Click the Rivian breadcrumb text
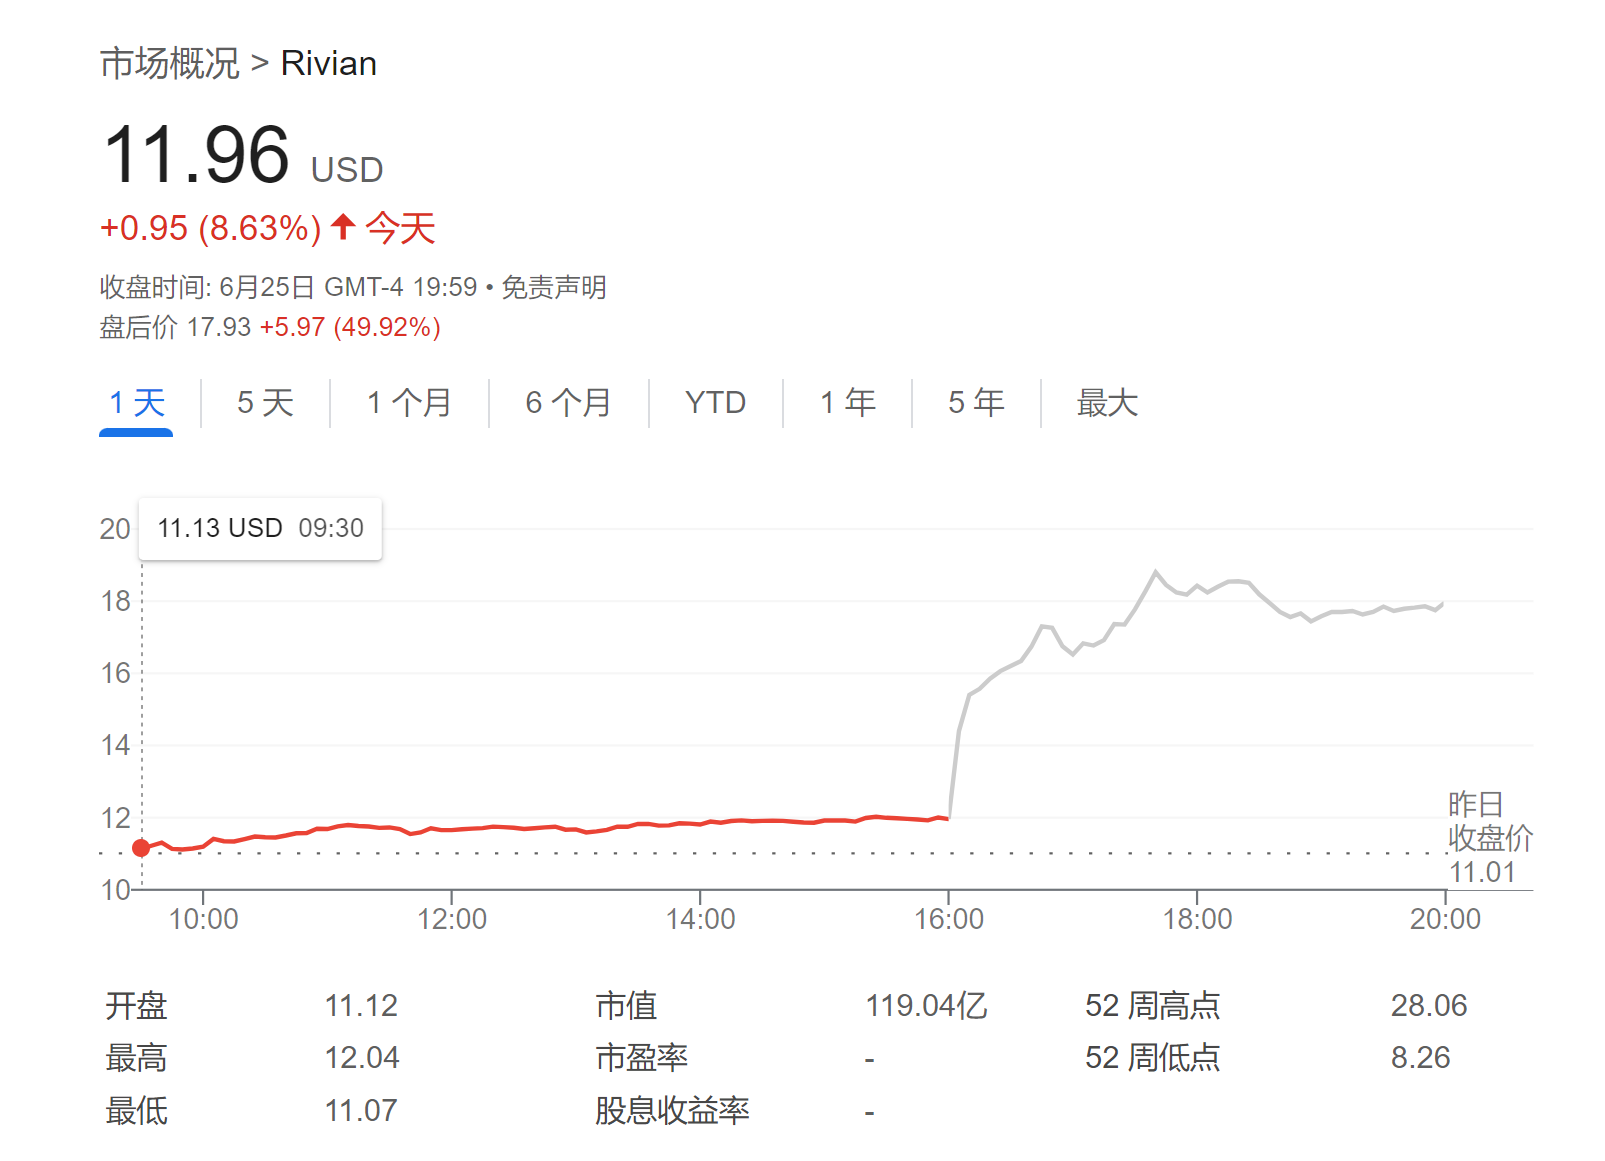Viewport: 1605px width, 1161px height. 328,63
